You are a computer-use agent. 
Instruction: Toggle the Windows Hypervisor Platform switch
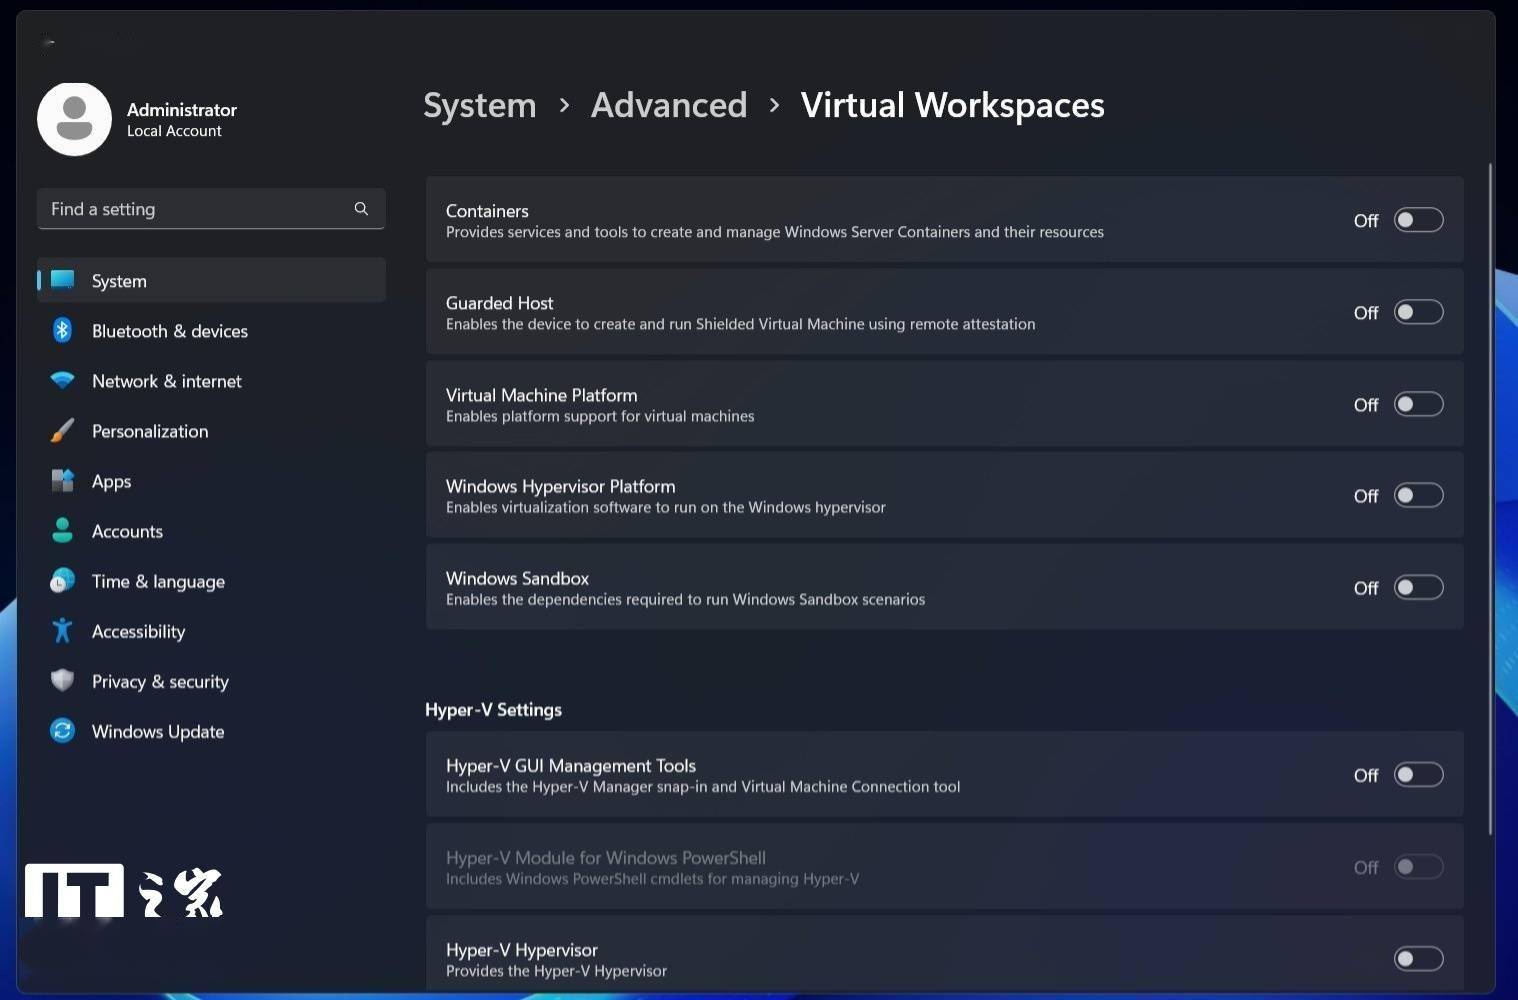point(1419,495)
